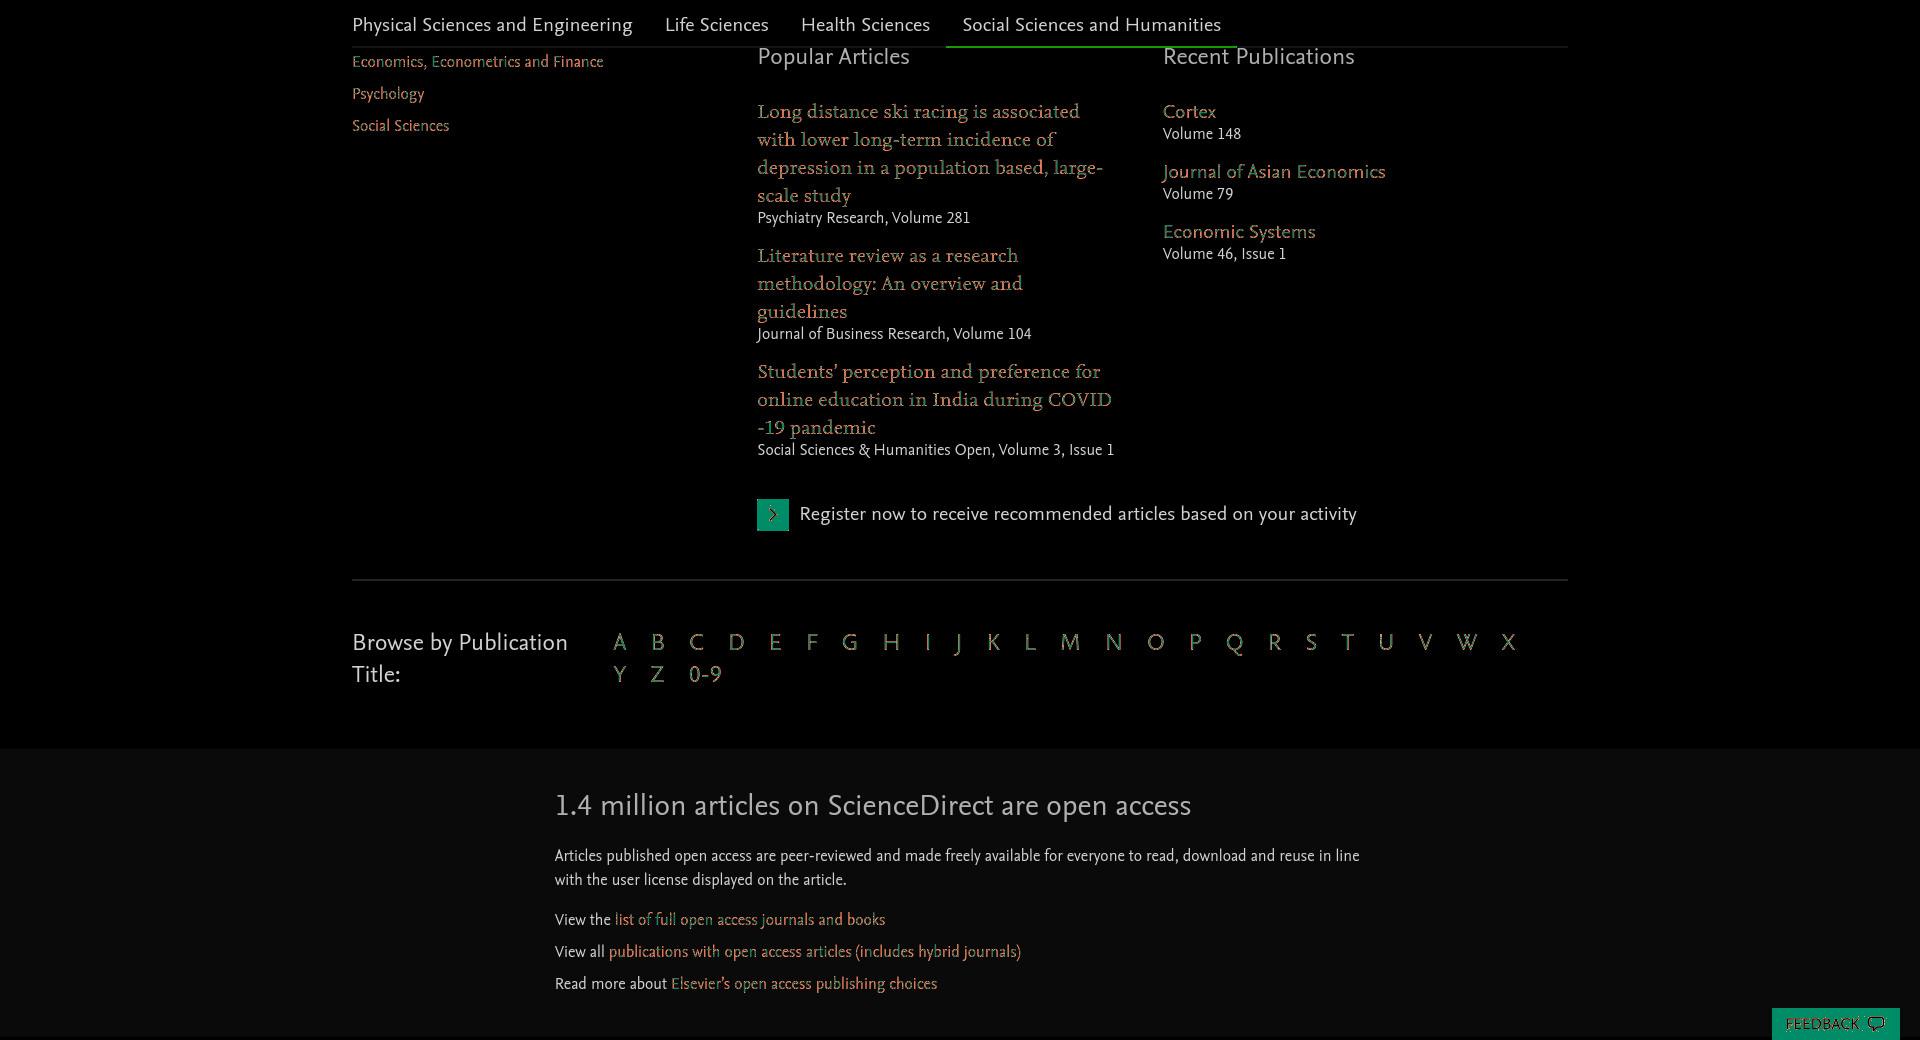Browse publications starting with X
1920x1040 pixels.
pos(1508,643)
